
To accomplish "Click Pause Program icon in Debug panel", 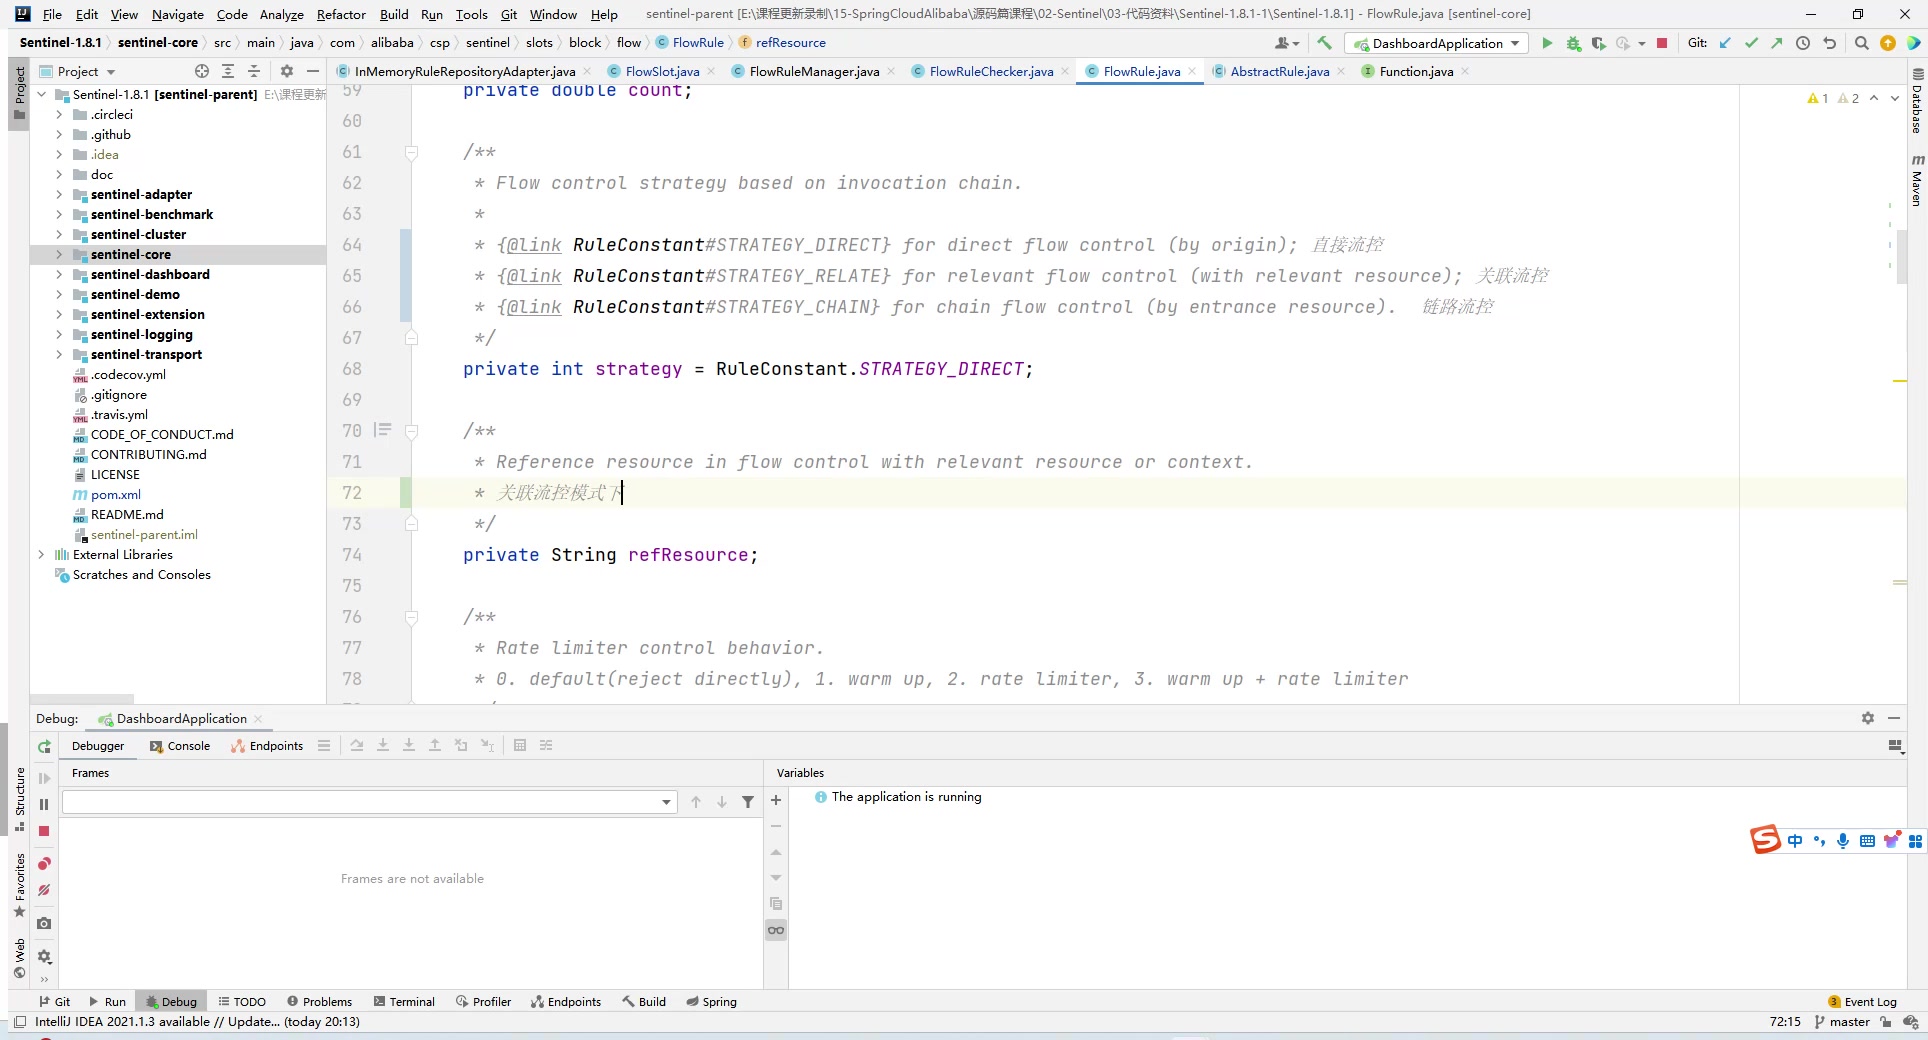I will [x=44, y=804].
